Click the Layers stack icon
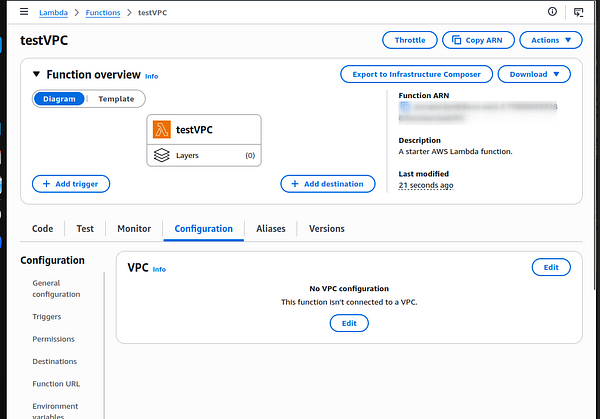Viewport: 600px width, 419px height. point(161,155)
